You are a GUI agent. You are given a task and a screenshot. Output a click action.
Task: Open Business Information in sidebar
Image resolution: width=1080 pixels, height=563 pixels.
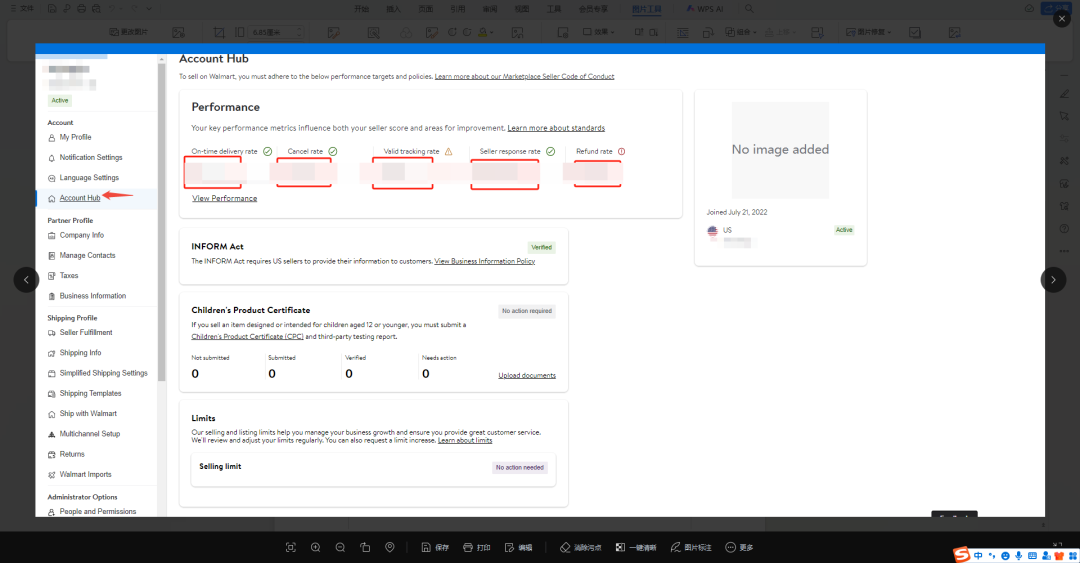(x=92, y=296)
